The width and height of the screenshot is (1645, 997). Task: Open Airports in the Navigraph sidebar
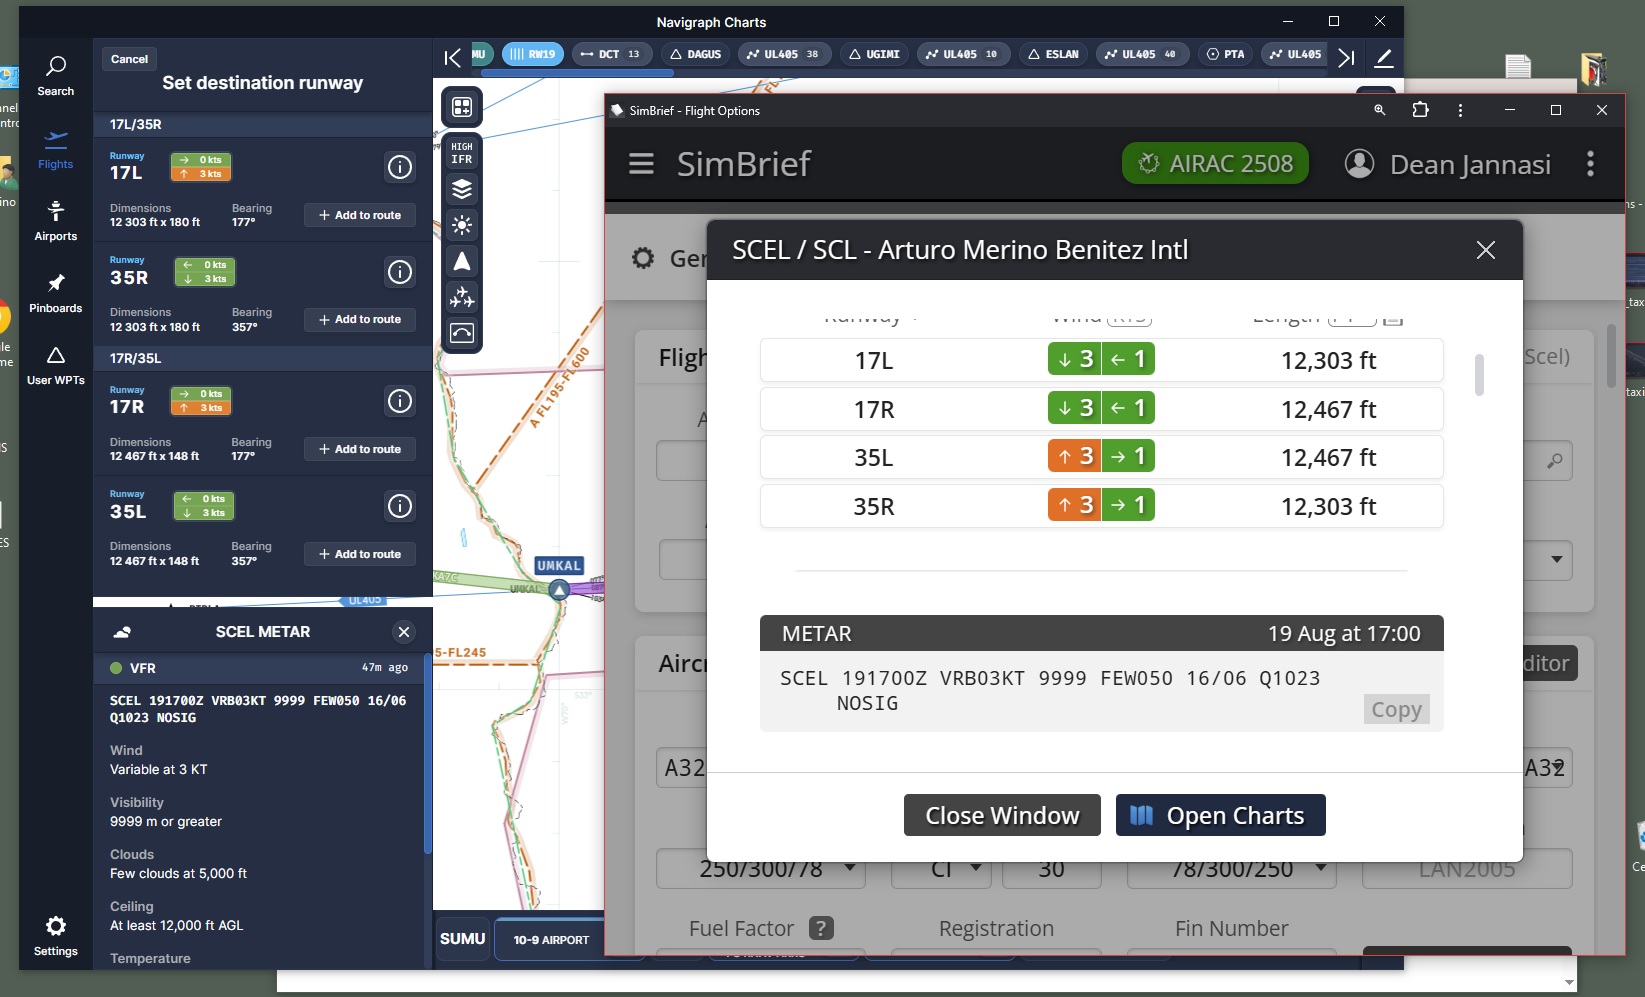pyautogui.click(x=56, y=221)
